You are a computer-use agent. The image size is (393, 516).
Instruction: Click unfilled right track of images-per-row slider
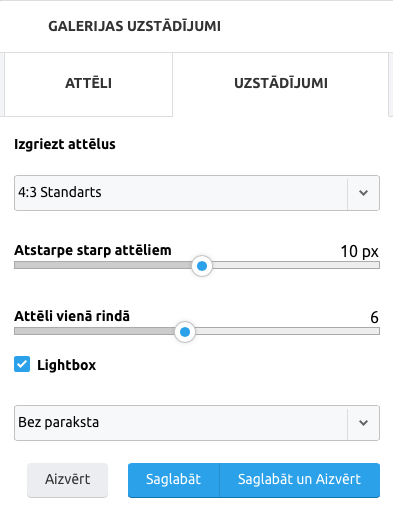(x=287, y=331)
